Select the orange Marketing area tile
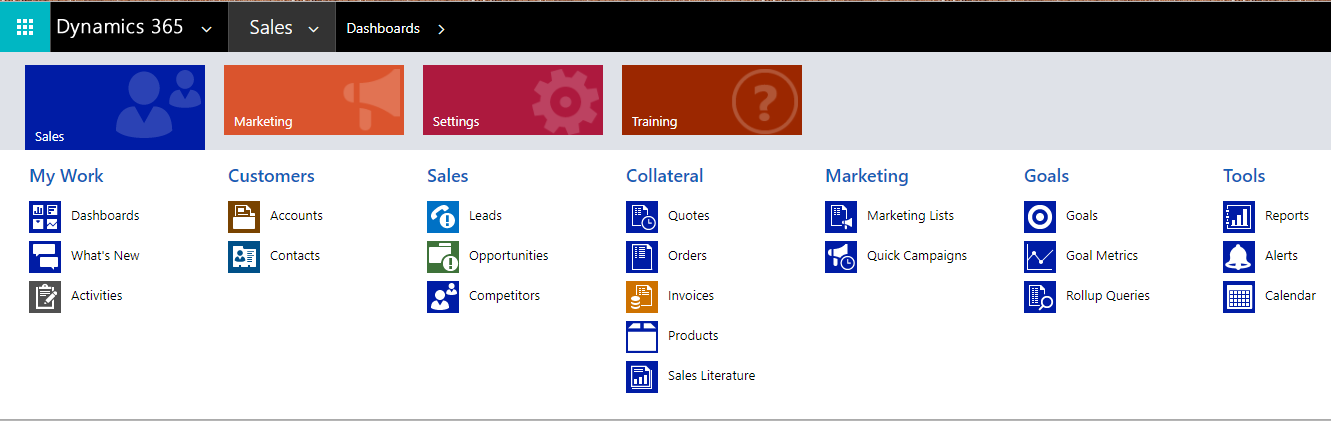1331x421 pixels. pos(314,100)
